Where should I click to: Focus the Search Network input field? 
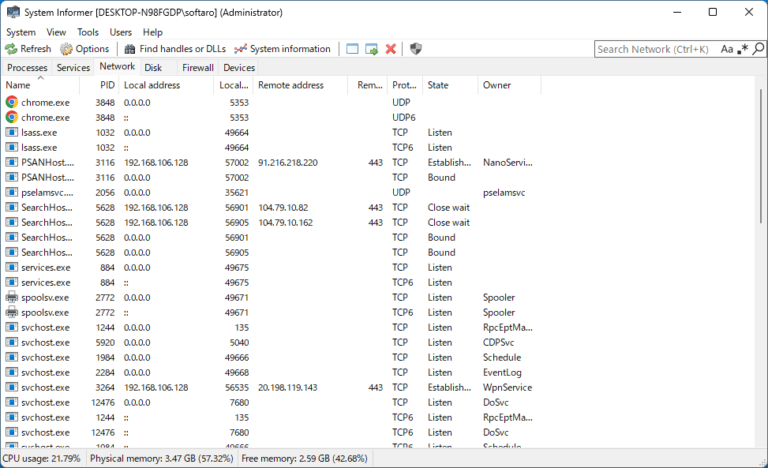pos(656,49)
